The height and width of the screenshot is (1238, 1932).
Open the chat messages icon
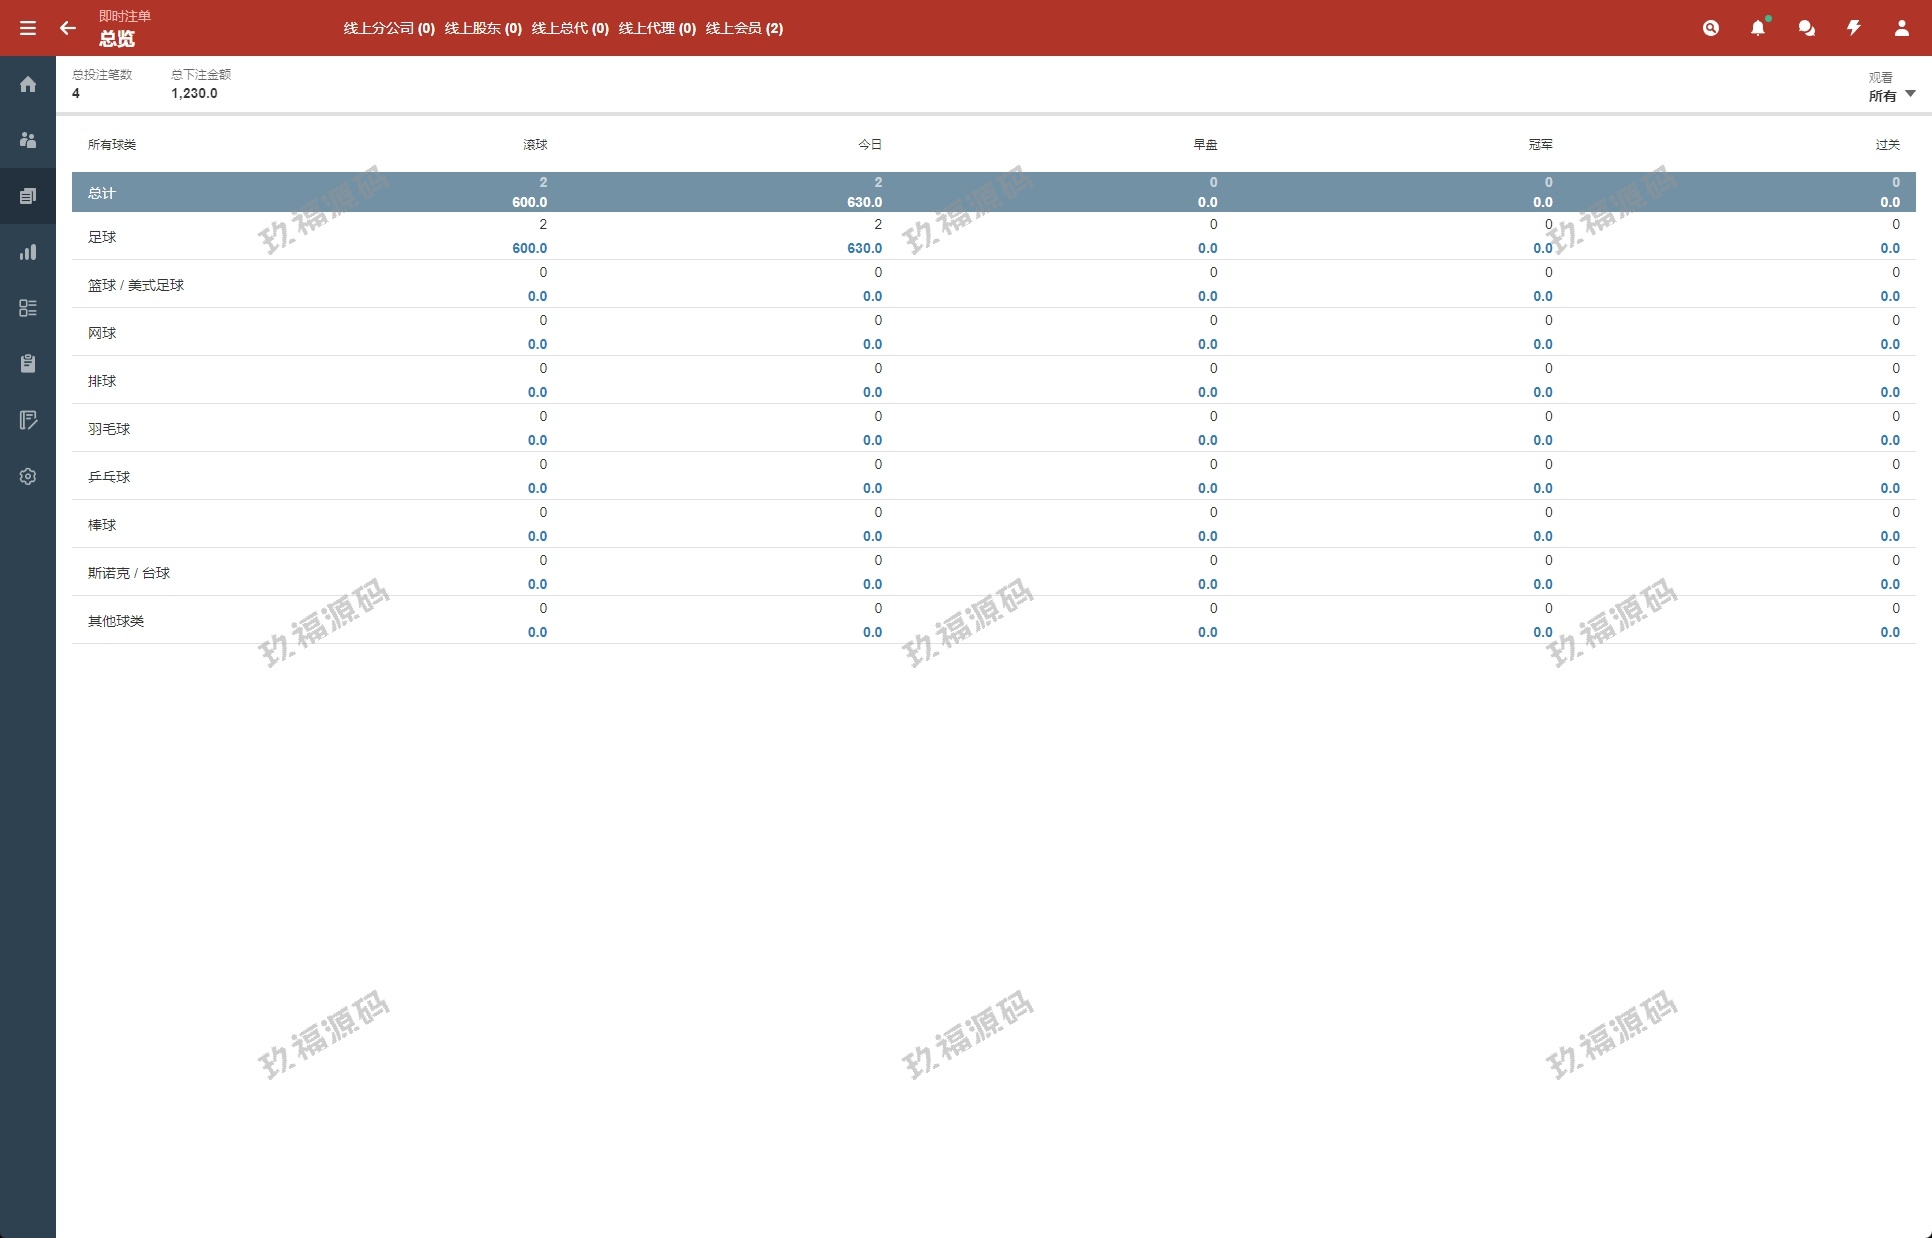(x=1806, y=28)
